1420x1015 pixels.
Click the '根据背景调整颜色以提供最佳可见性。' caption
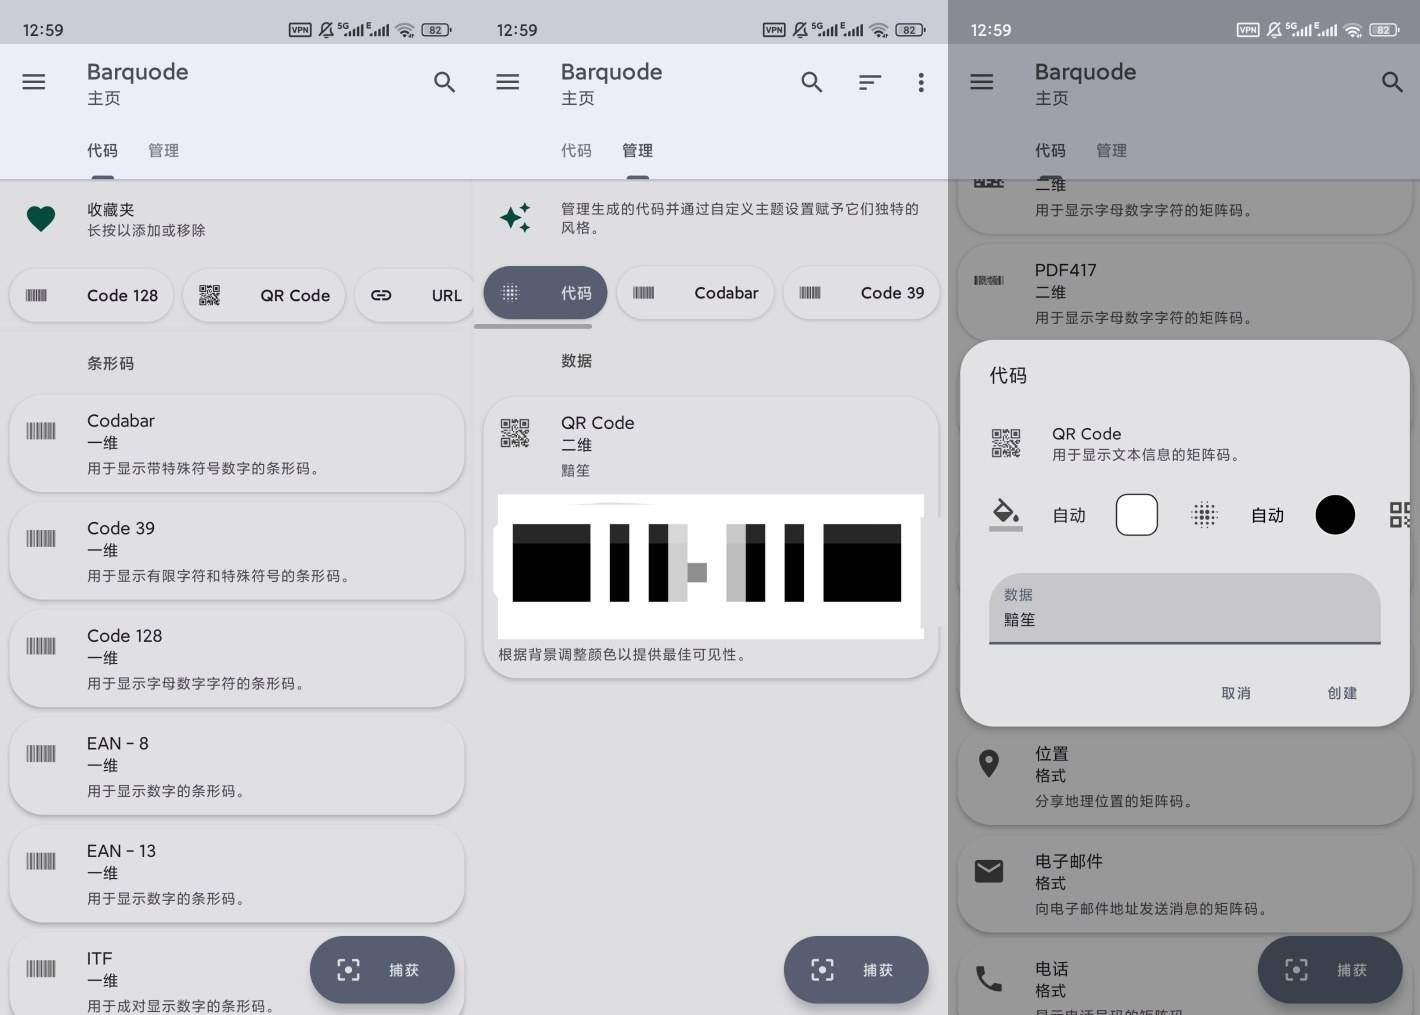[623, 655]
